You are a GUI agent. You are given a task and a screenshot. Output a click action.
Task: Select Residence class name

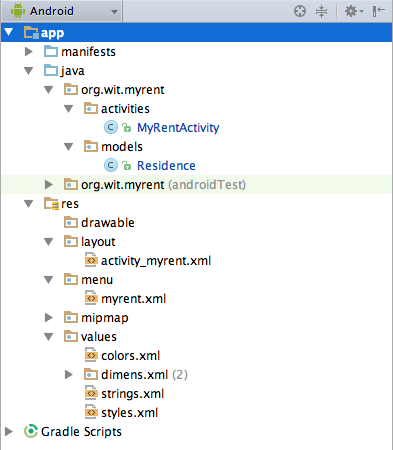166,166
